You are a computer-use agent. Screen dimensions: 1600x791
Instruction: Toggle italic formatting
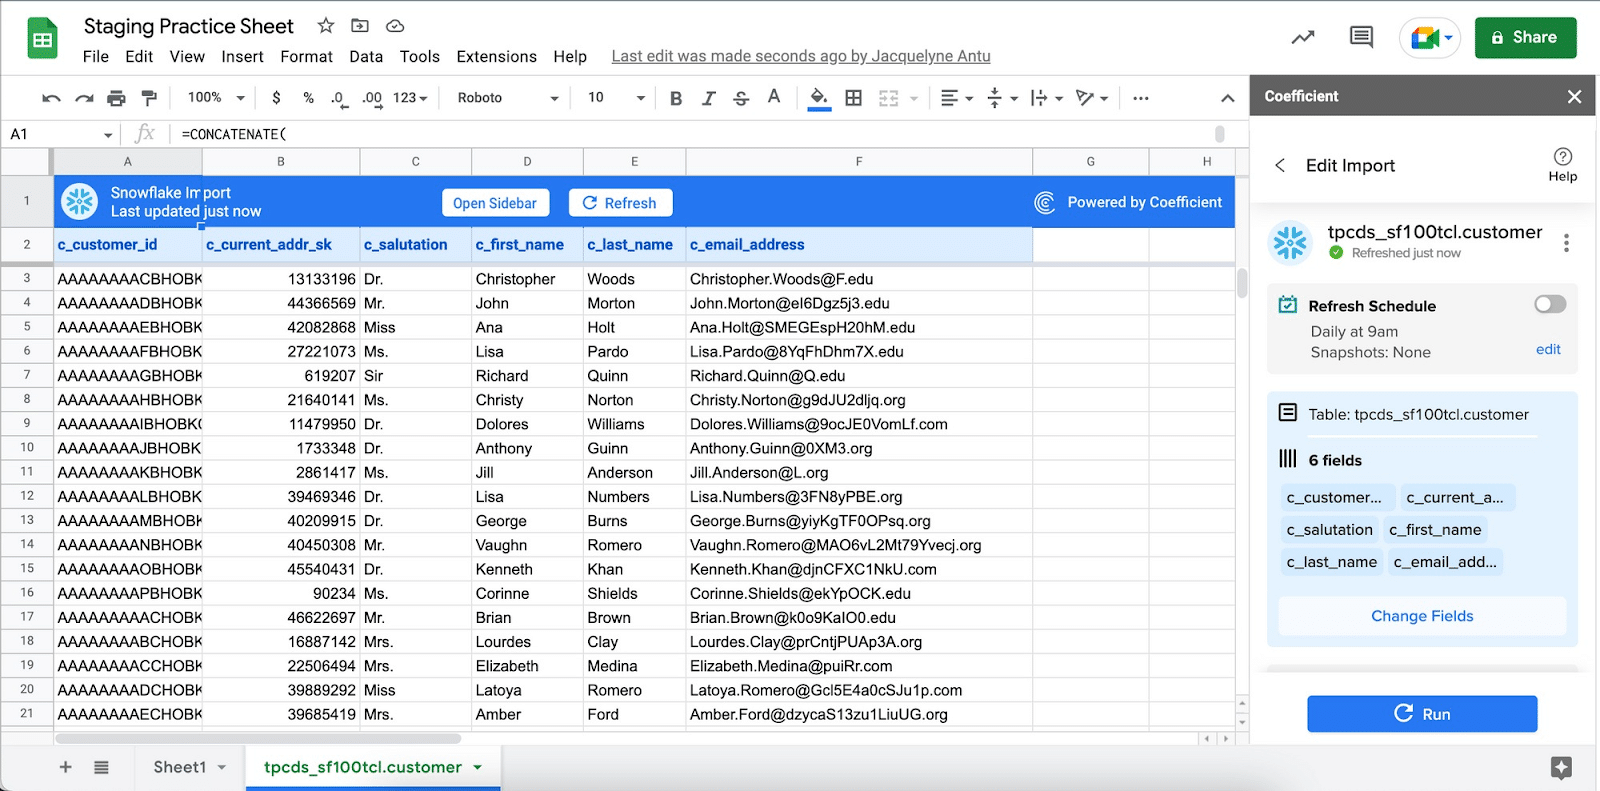point(708,98)
